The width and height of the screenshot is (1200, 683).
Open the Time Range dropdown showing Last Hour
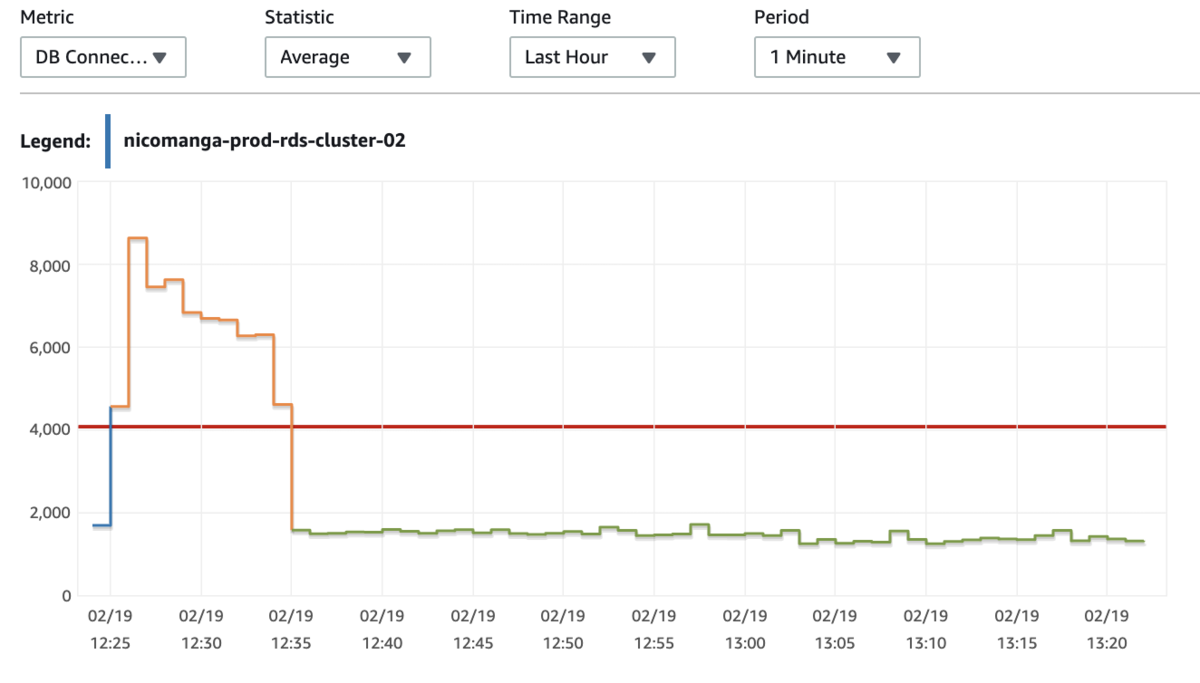tap(592, 57)
